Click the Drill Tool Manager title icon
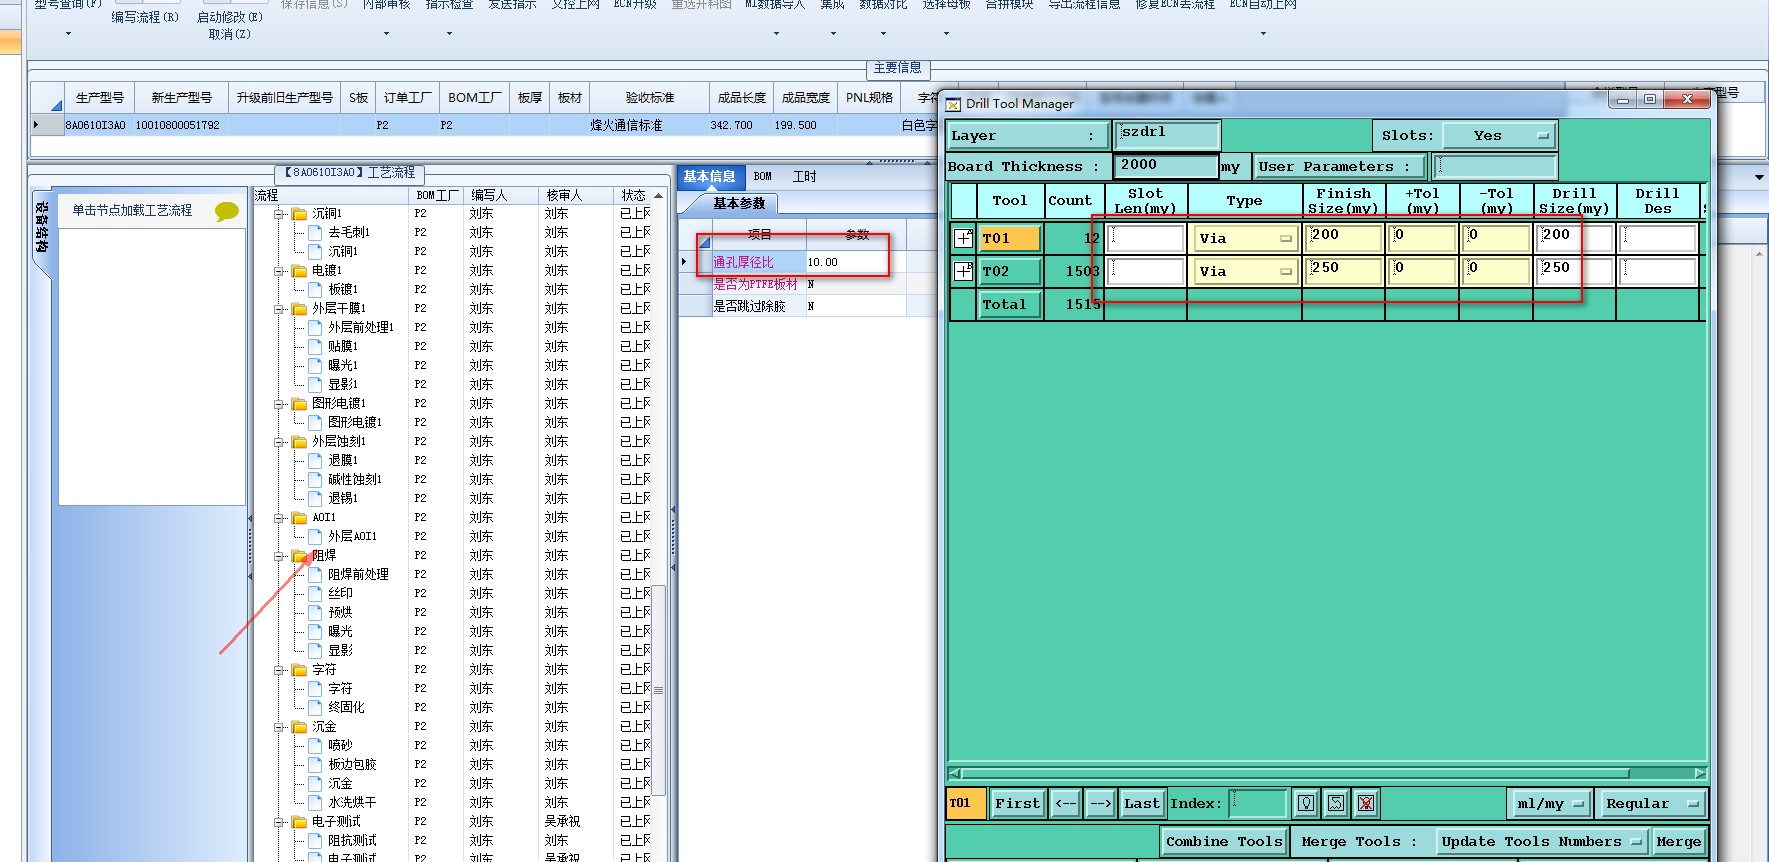Screen dimensions: 1769x862 pos(953,103)
